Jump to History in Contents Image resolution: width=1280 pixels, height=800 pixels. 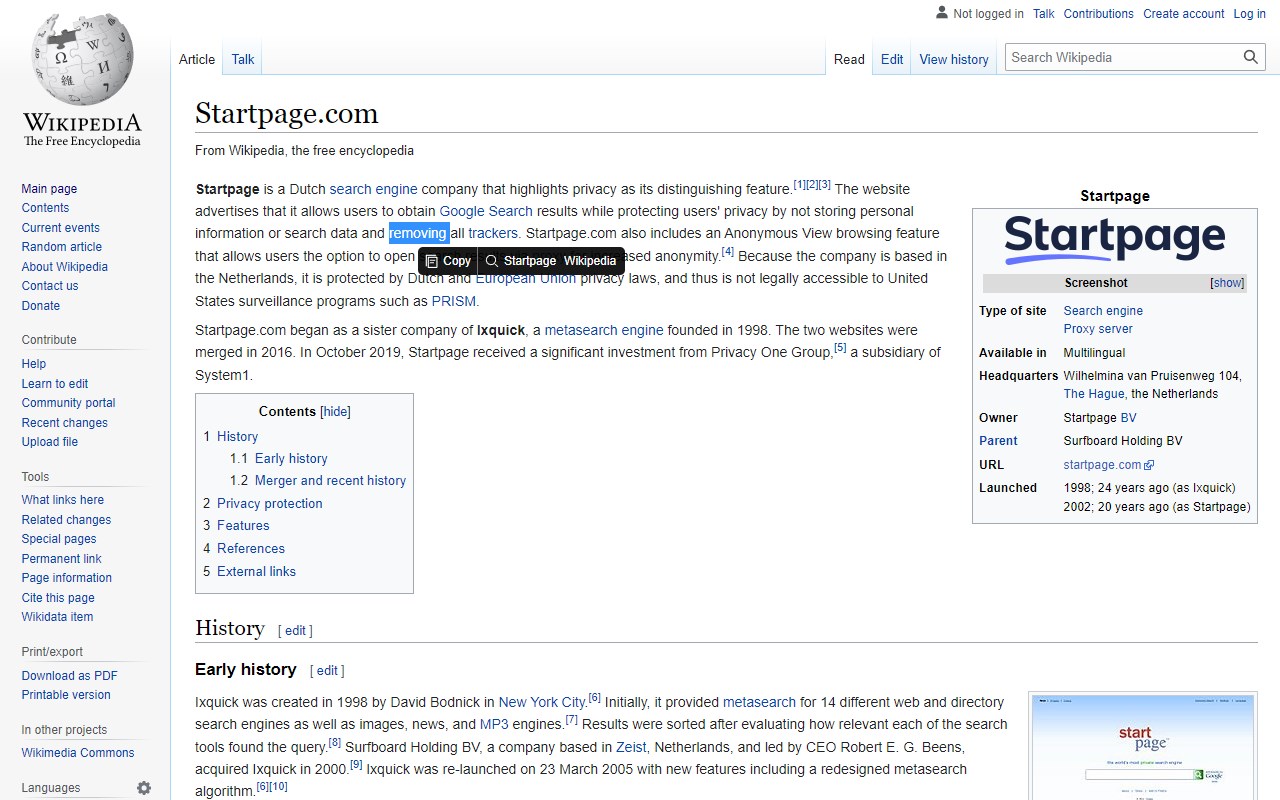tap(237, 437)
